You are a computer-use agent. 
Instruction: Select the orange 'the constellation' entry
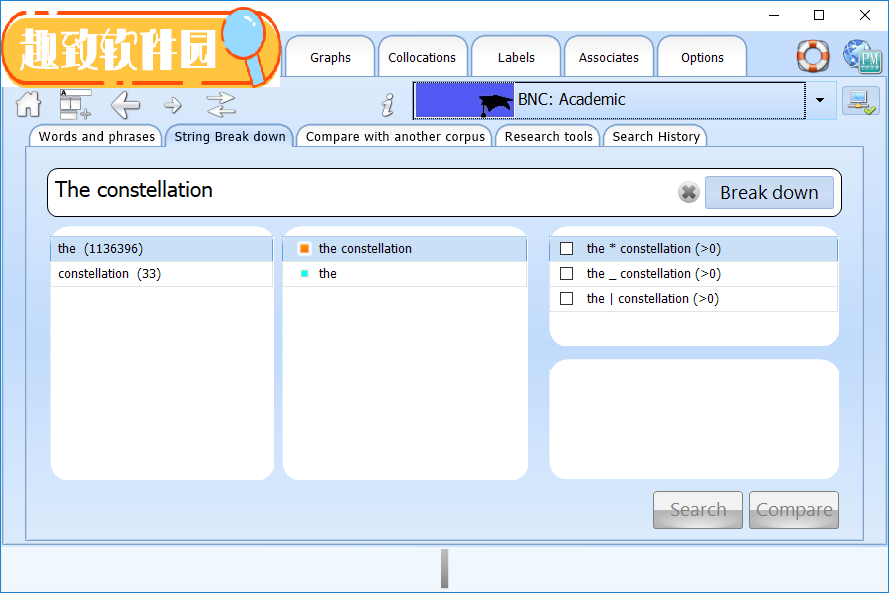[365, 249]
